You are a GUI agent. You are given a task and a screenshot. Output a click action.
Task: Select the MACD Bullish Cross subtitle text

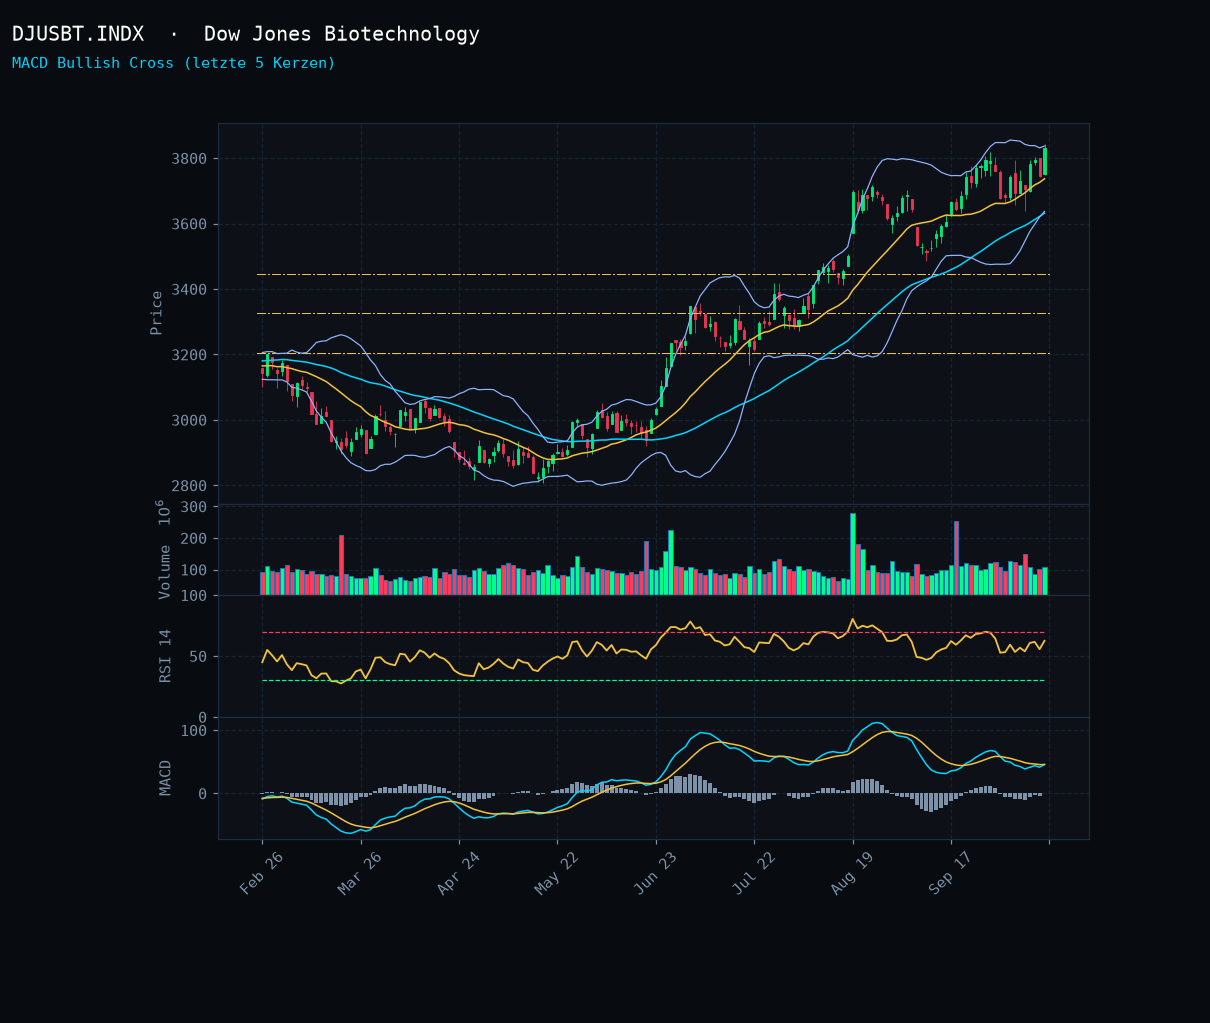pyautogui.click(x=174, y=63)
